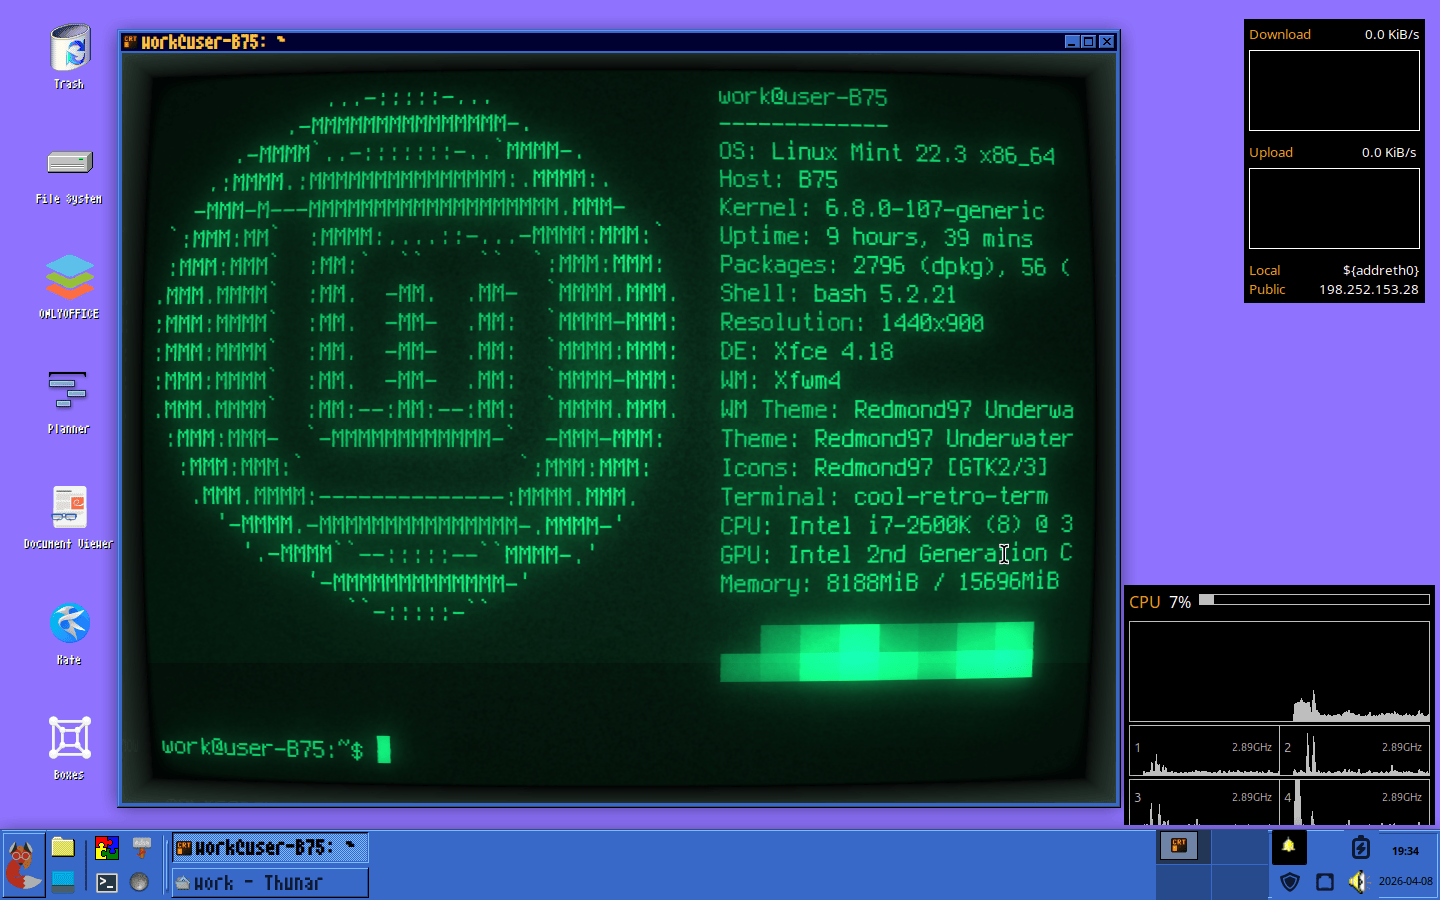Click the puzzle-piece panel launcher
1440x900 pixels.
point(107,848)
